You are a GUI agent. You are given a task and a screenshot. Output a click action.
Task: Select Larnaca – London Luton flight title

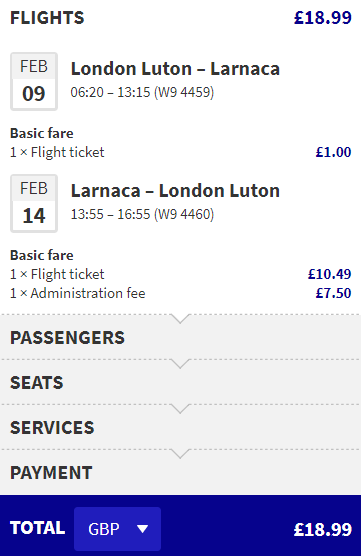175,191
